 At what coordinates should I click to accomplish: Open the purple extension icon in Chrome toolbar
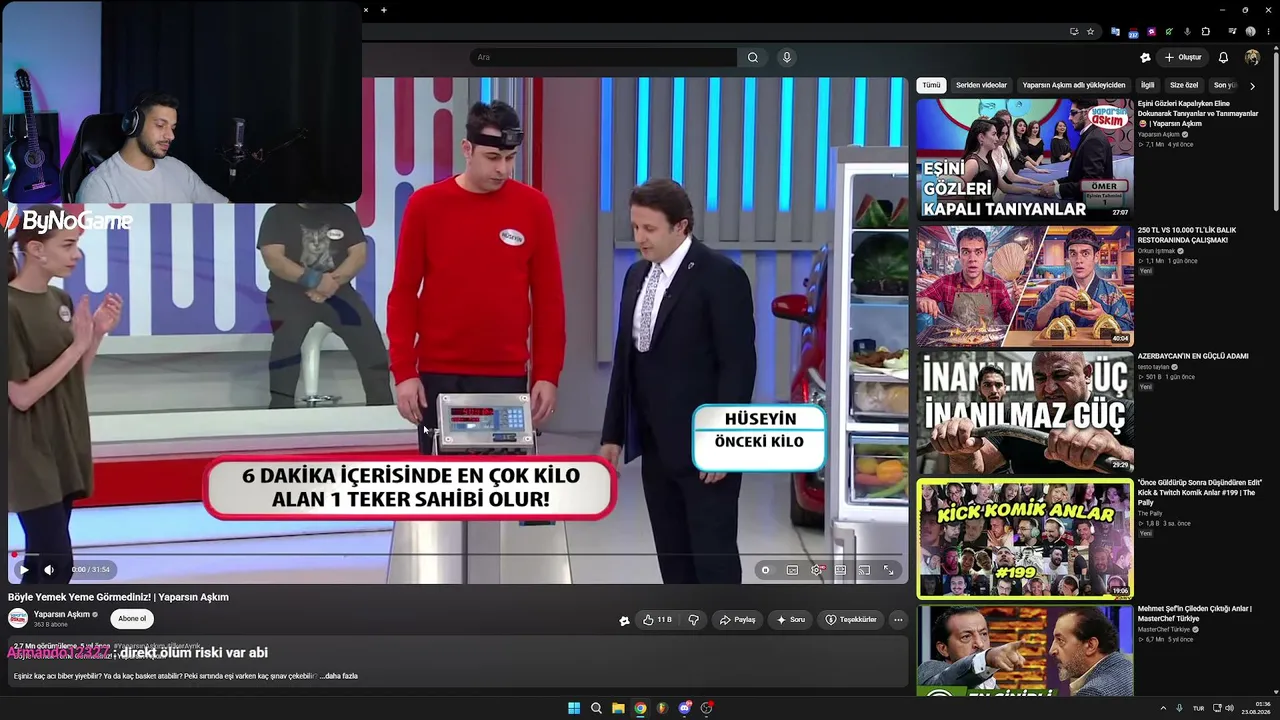point(1152,31)
